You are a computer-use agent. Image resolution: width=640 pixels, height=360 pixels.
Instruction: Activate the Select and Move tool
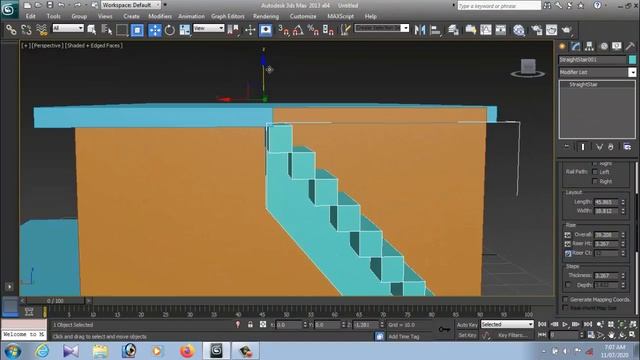click(x=155, y=30)
